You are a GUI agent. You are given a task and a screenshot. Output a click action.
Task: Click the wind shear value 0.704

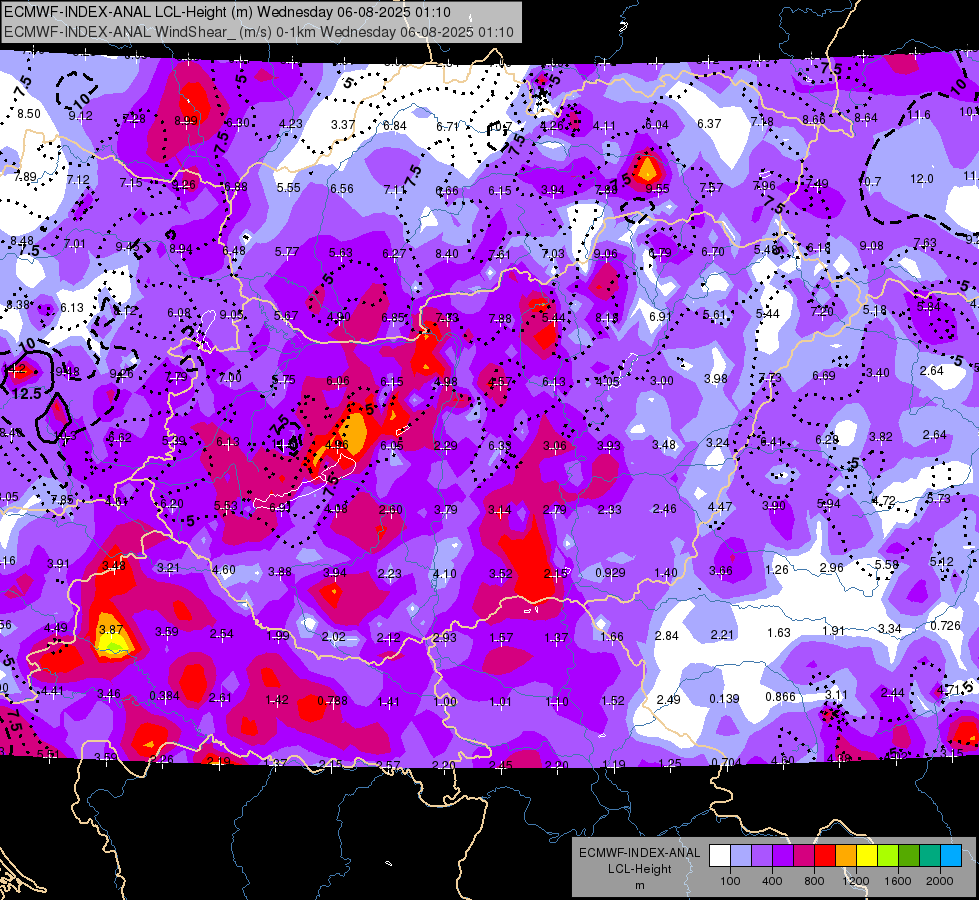(726, 762)
